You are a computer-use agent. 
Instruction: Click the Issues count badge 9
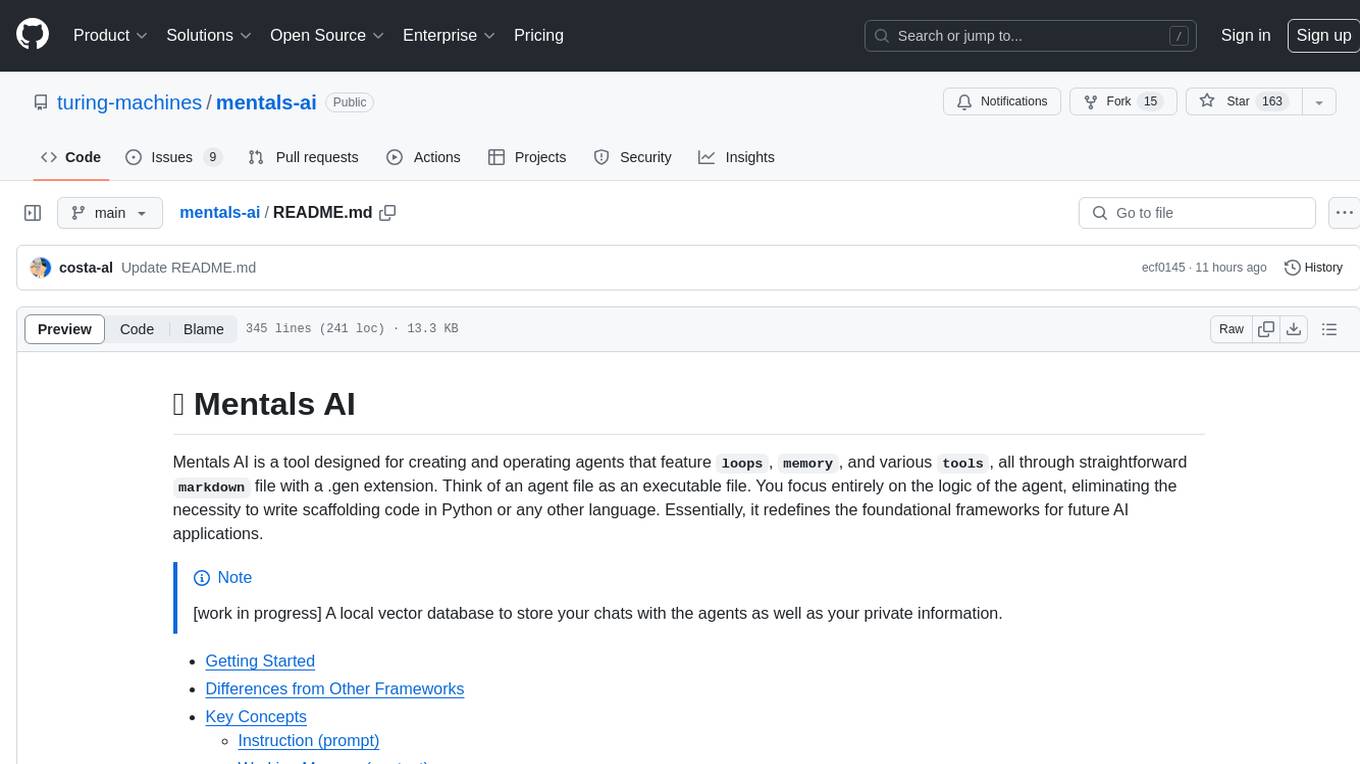click(212, 157)
